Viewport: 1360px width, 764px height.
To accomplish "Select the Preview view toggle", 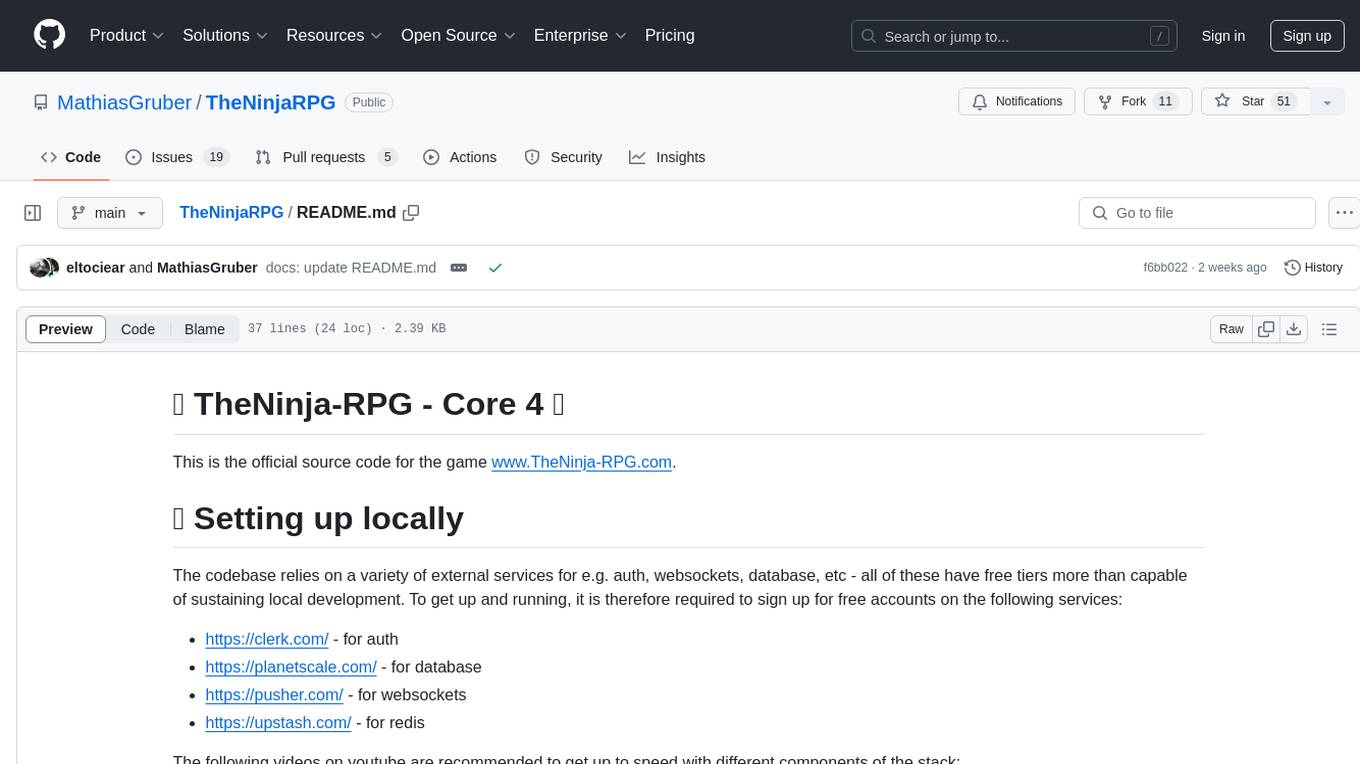I will 66,329.
